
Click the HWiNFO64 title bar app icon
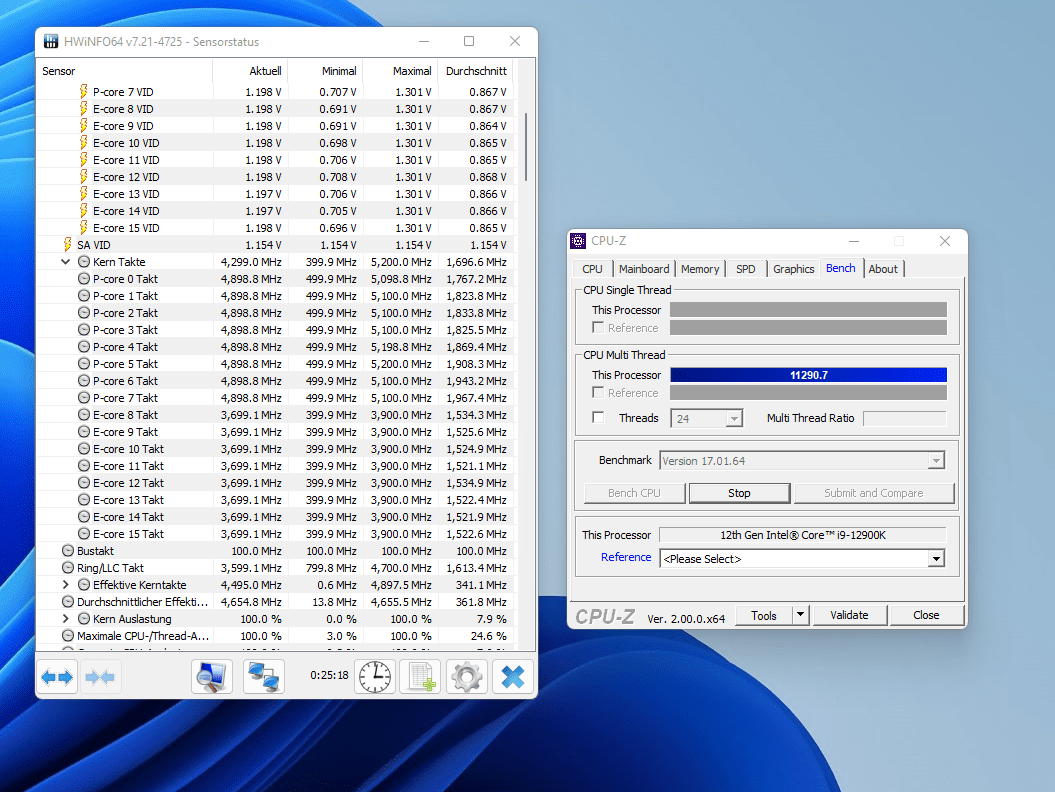tap(51, 42)
